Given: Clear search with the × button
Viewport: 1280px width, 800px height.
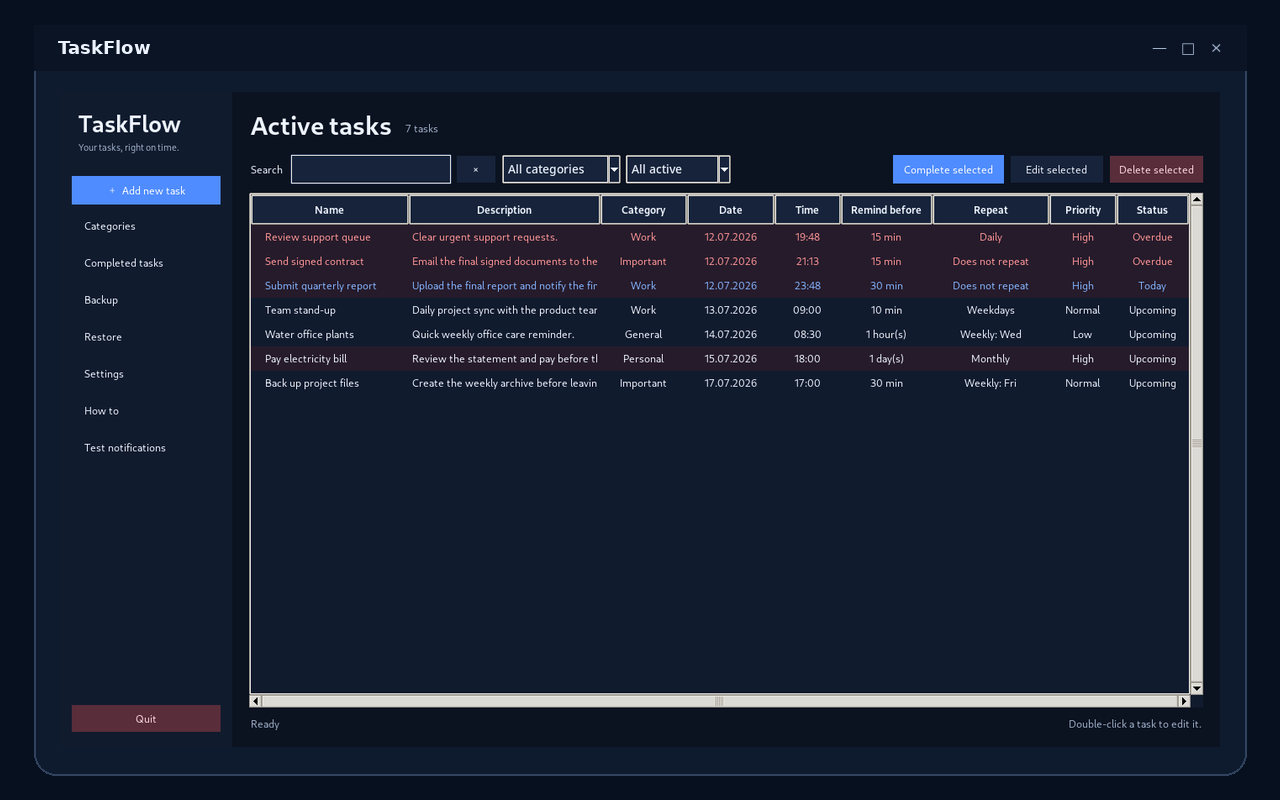Looking at the screenshot, I should pyautogui.click(x=475, y=169).
